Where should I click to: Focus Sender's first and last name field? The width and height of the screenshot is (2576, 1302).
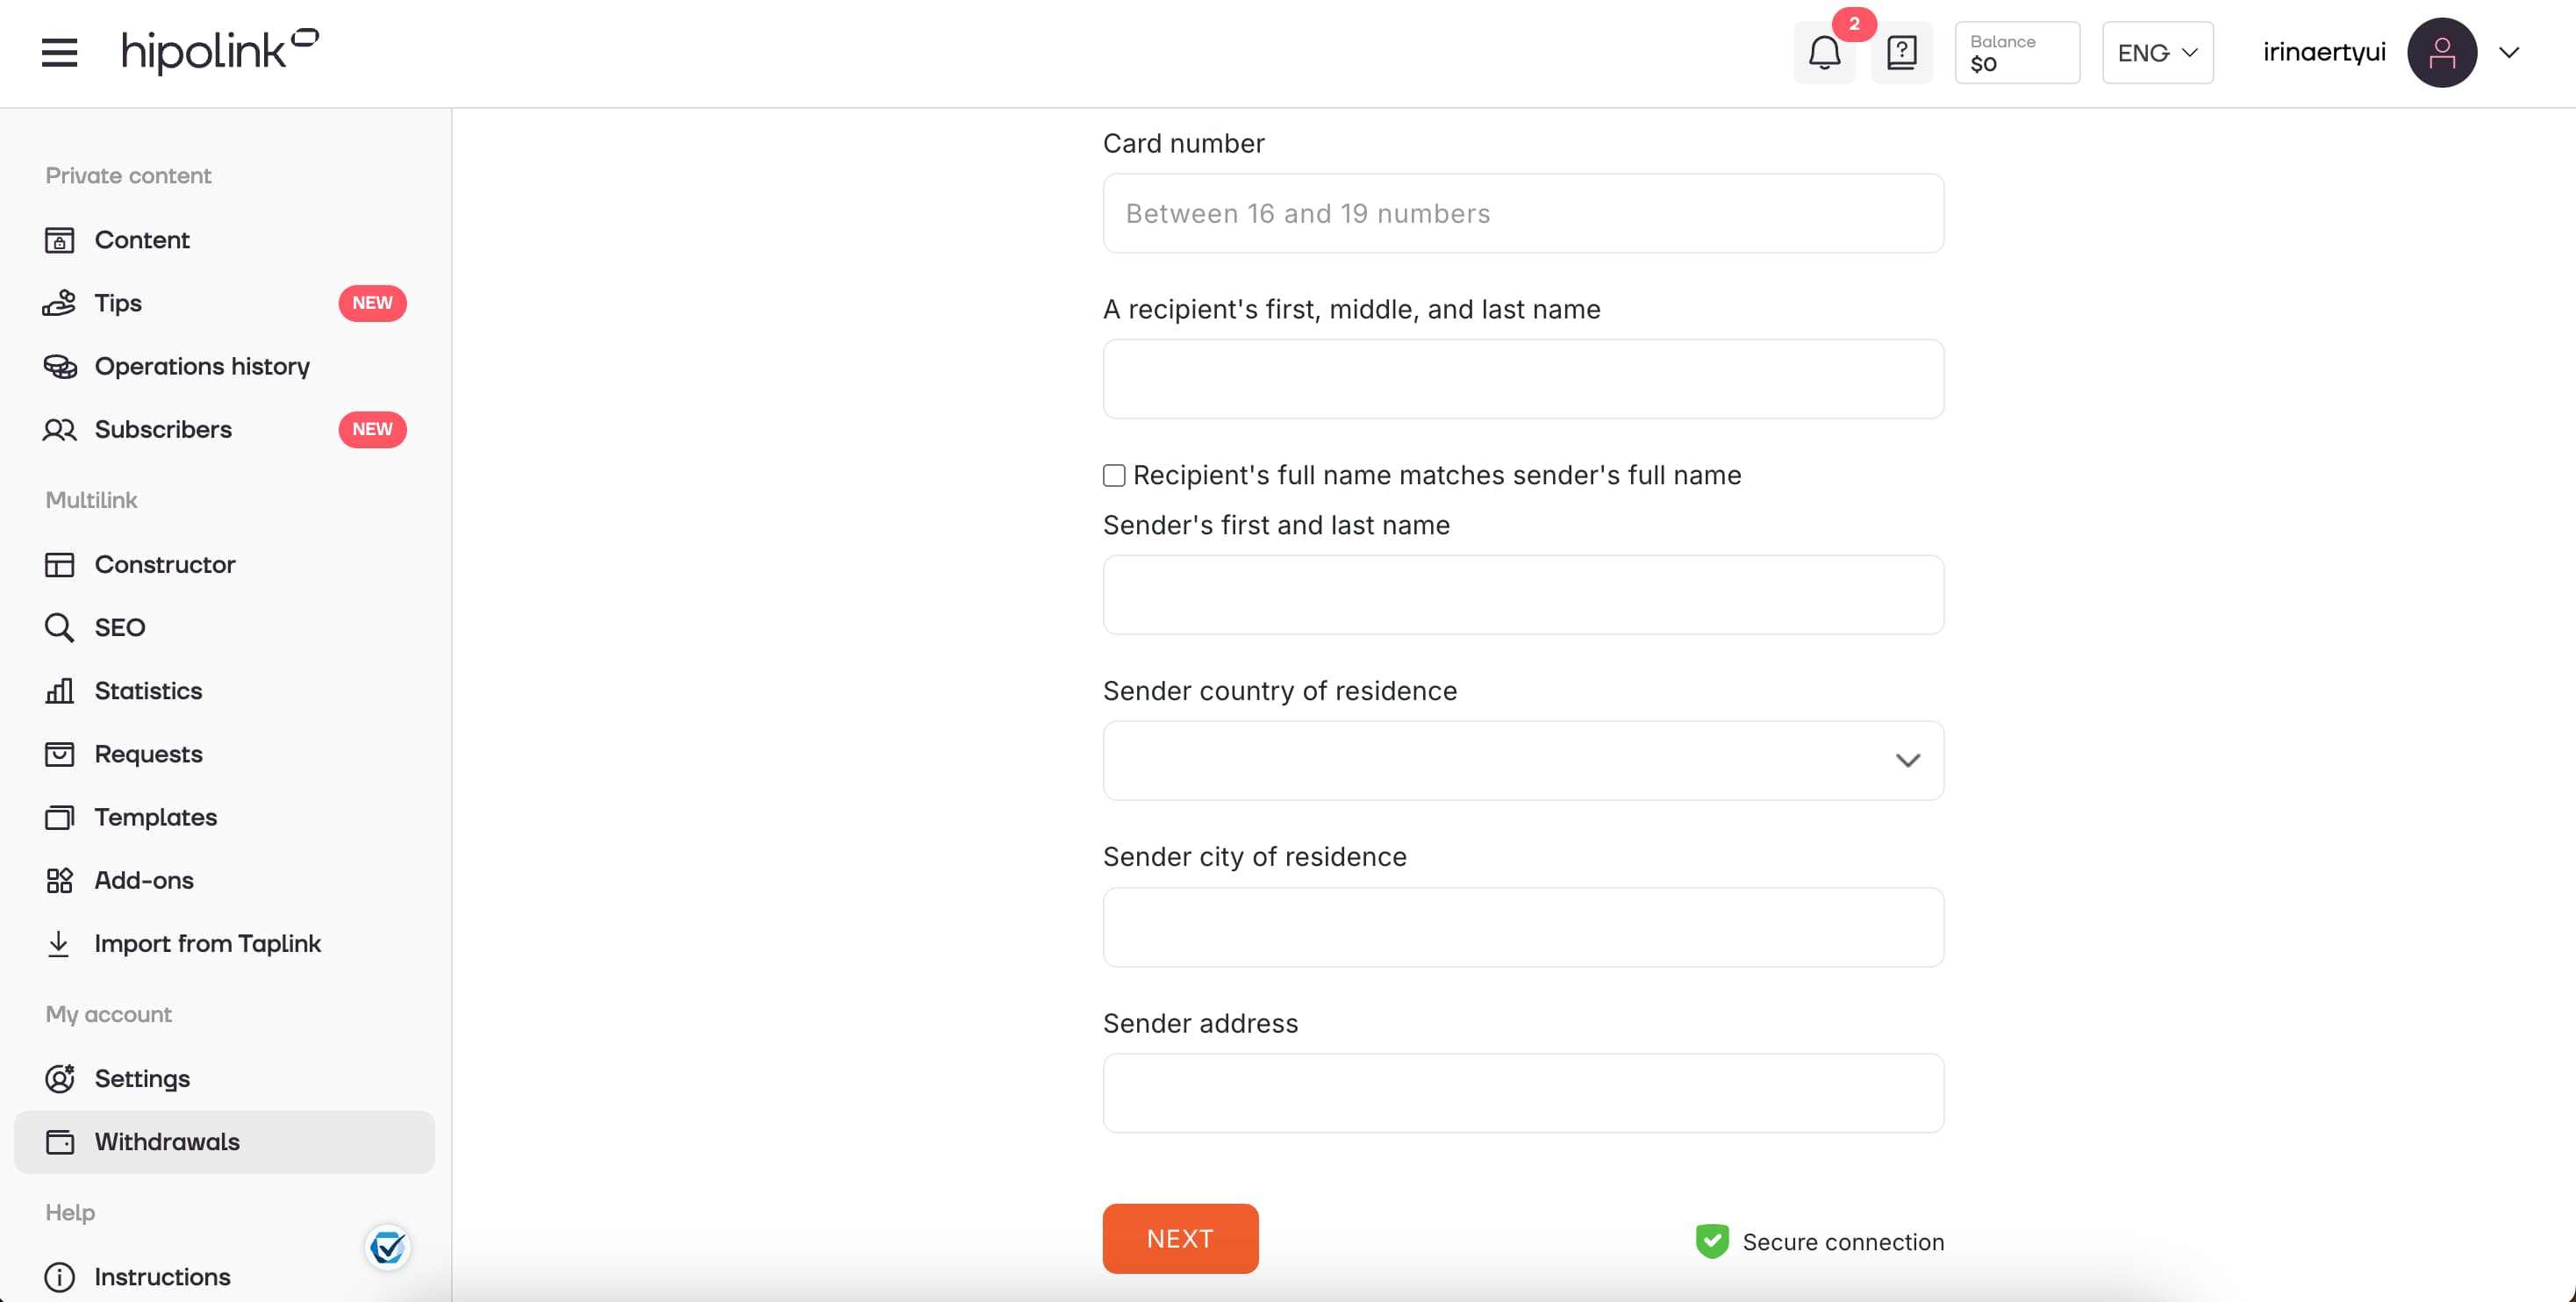[1523, 595]
